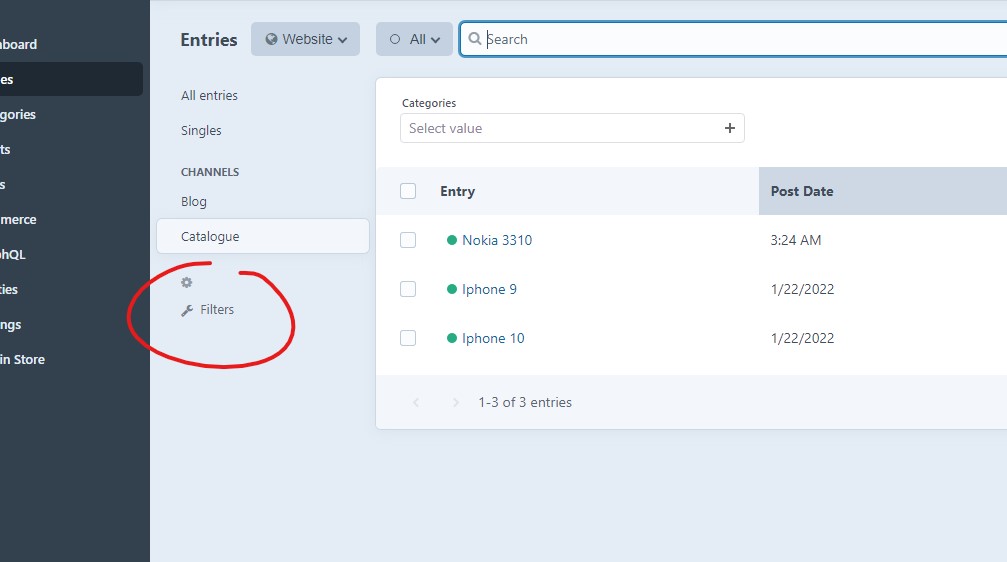This screenshot has height=562, width=1007.
Task: Click the gear settings icon below Catalogue
Action: click(186, 283)
